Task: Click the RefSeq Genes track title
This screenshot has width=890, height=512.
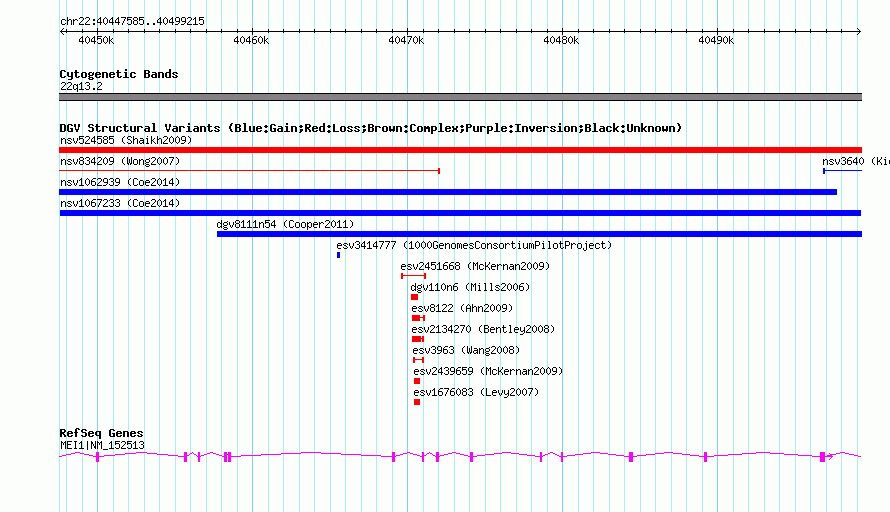Action: [x=101, y=433]
